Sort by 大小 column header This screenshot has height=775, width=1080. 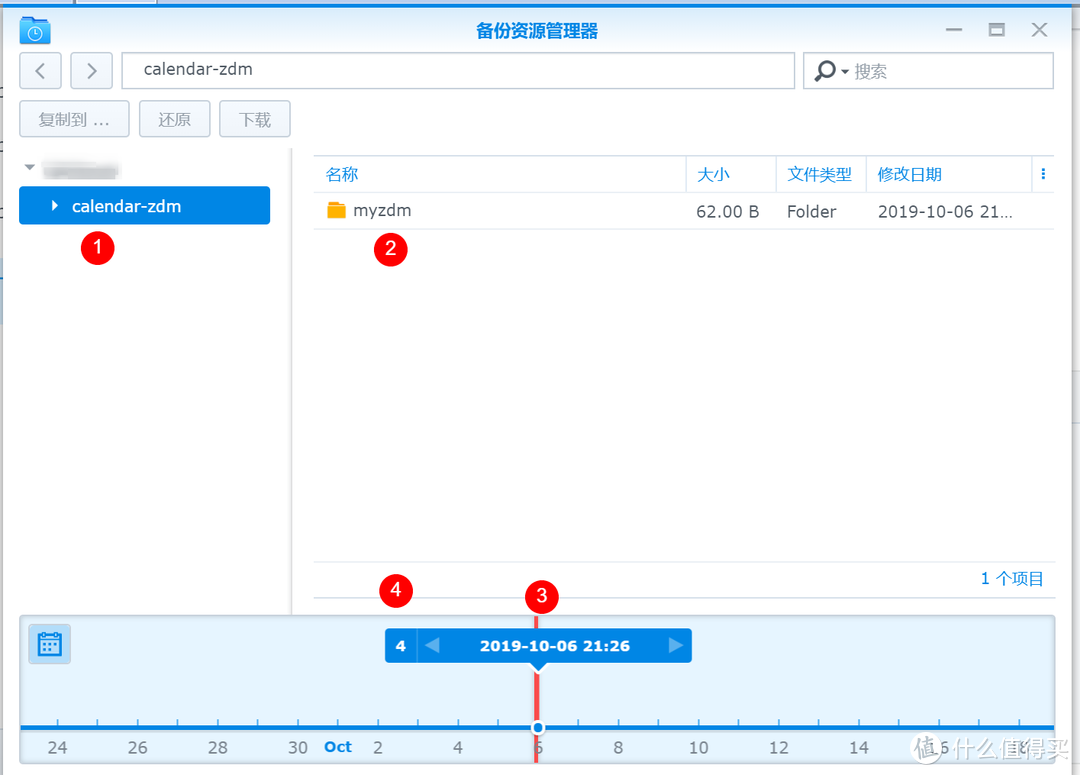point(713,174)
